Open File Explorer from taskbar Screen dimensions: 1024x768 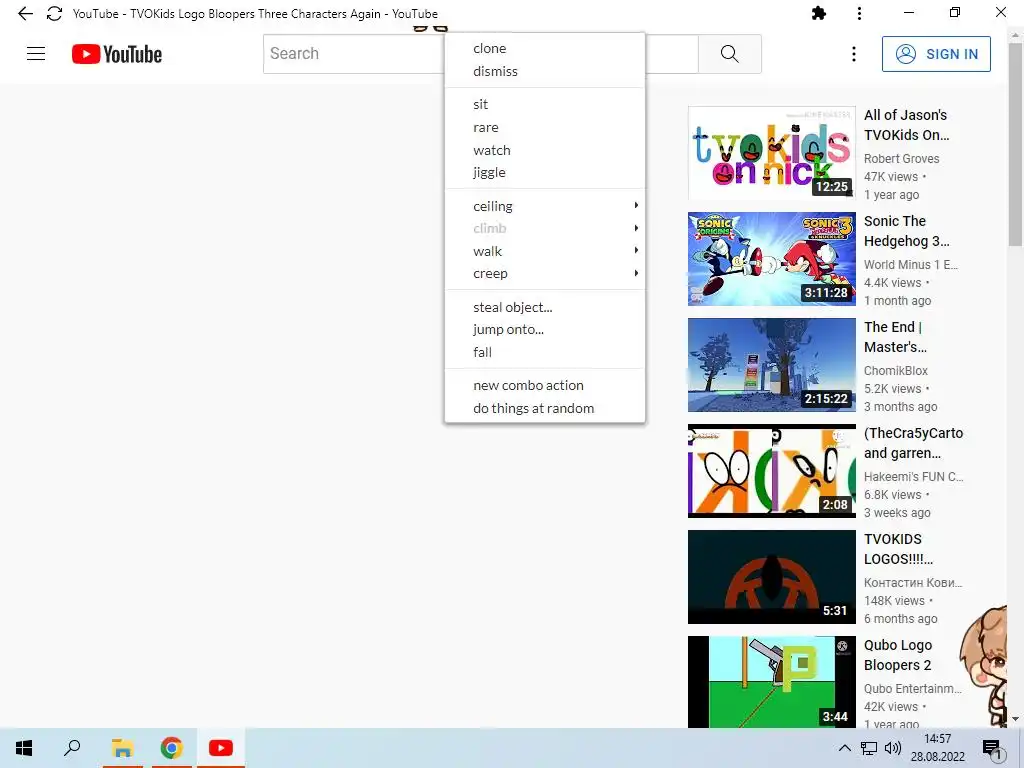[x=122, y=748]
